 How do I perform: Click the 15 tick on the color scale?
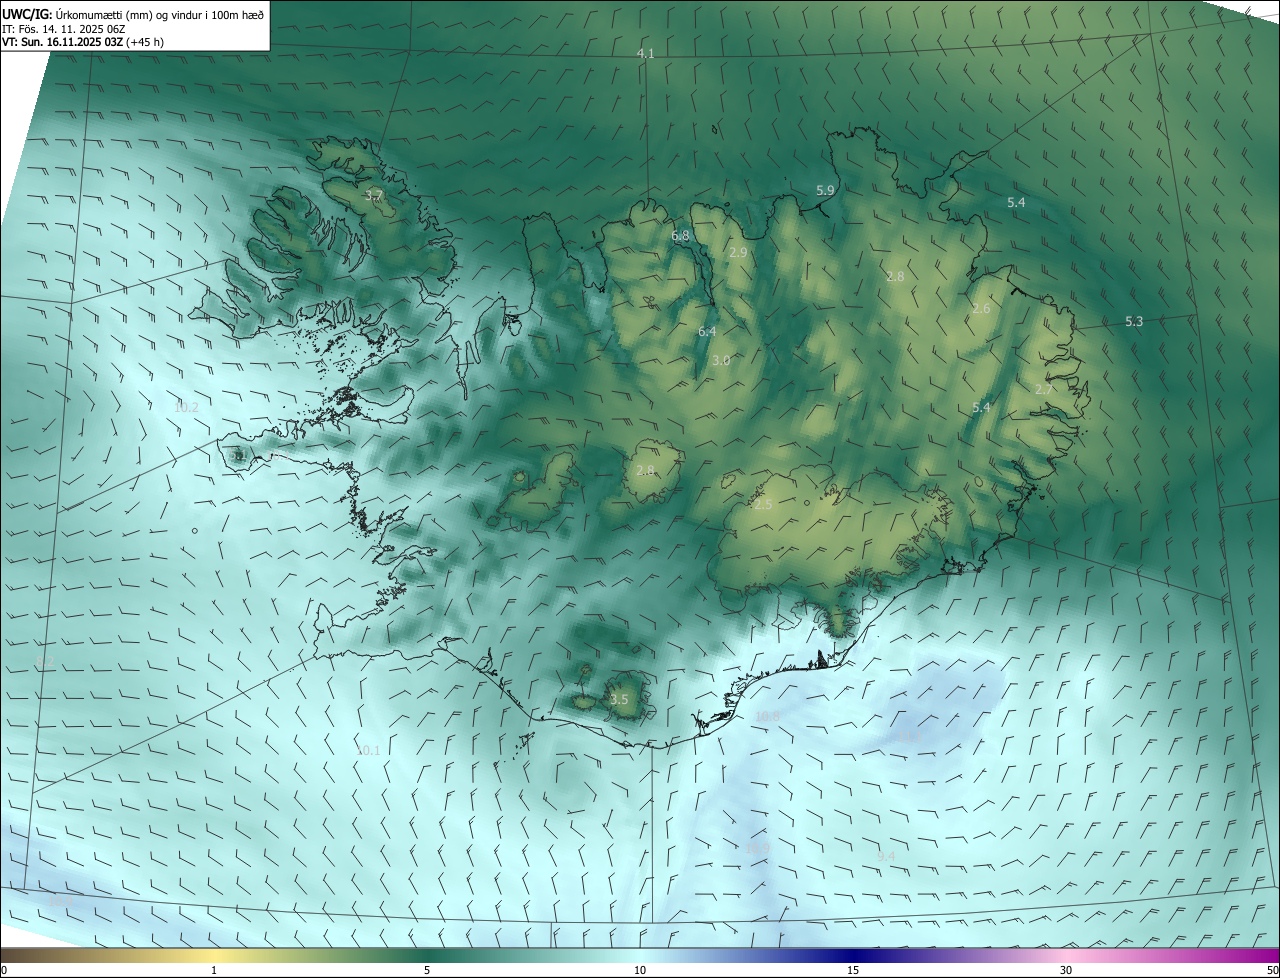point(853,970)
